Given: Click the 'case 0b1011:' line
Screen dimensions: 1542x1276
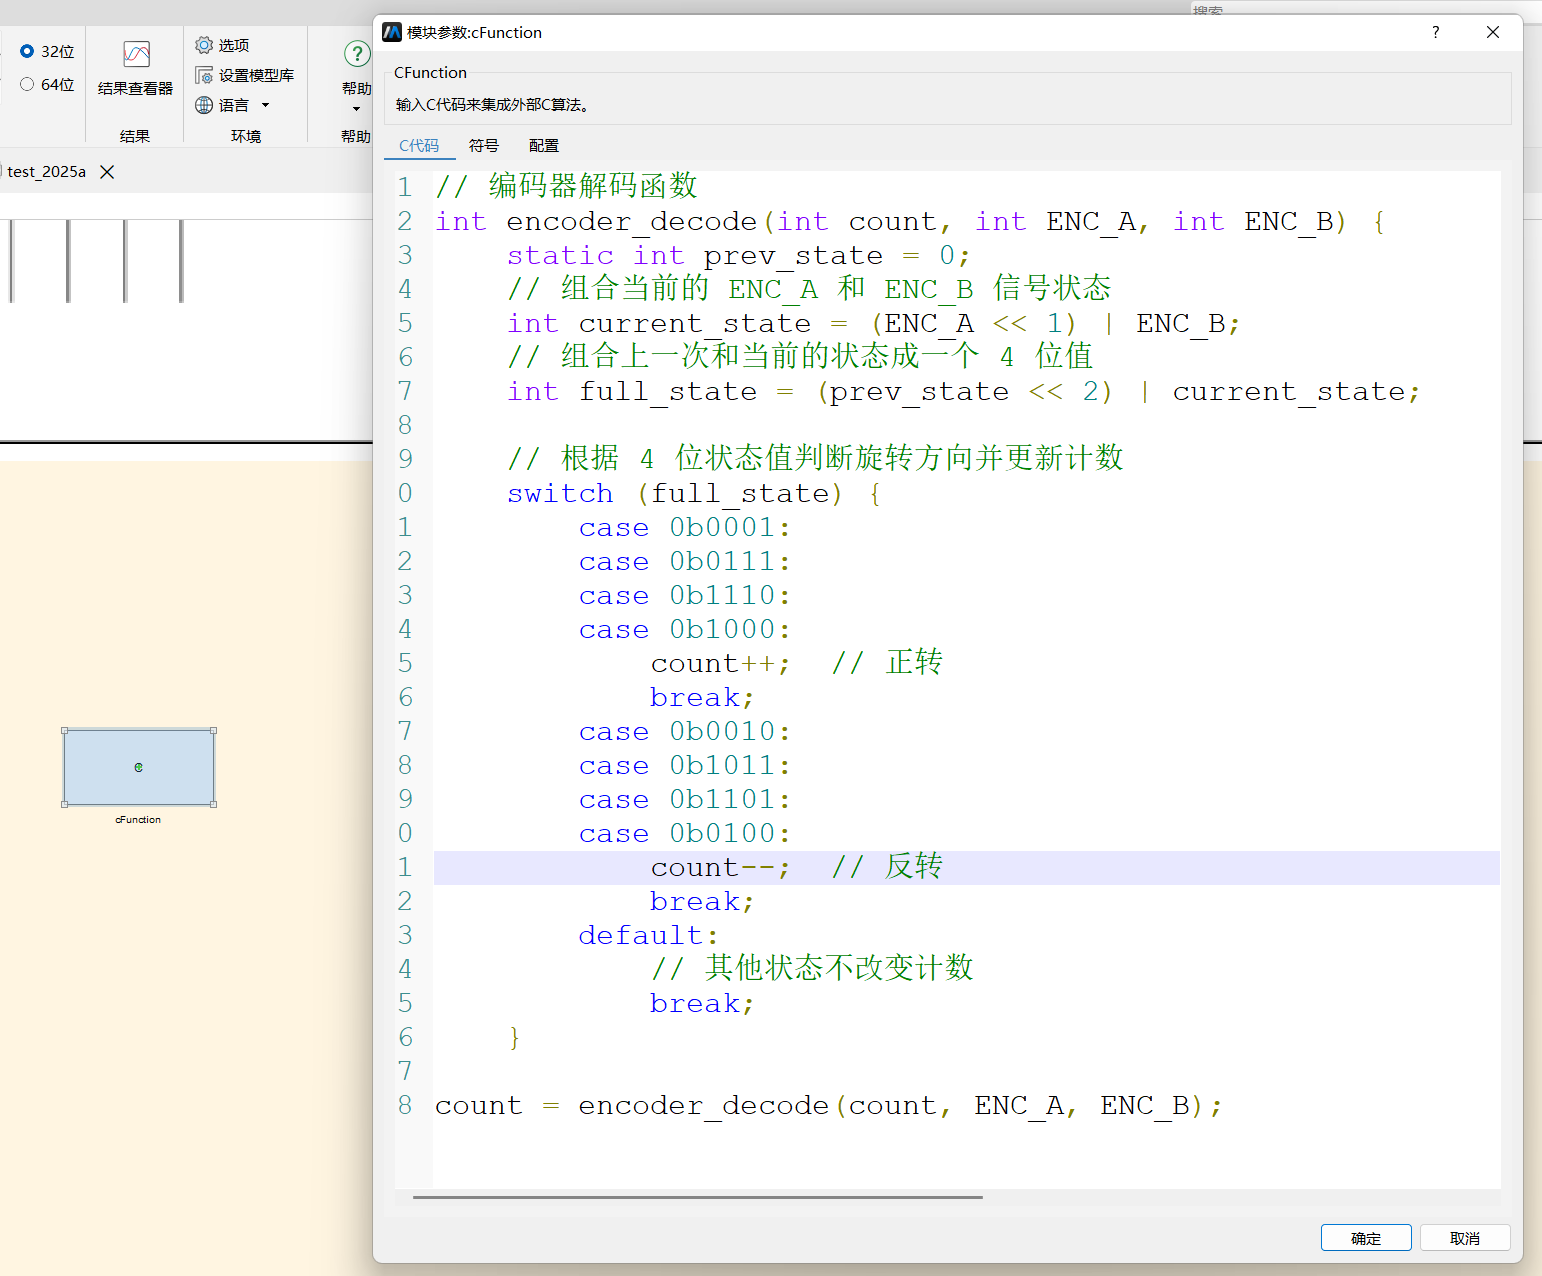Looking at the screenshot, I should click(x=684, y=766).
